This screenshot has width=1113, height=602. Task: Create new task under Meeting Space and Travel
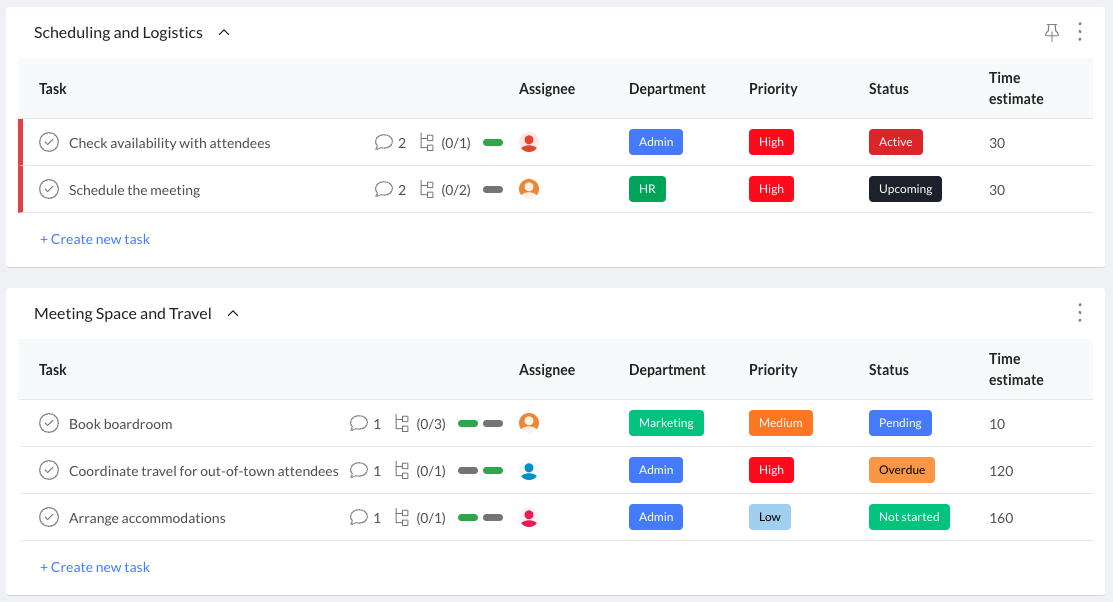[x=95, y=568]
